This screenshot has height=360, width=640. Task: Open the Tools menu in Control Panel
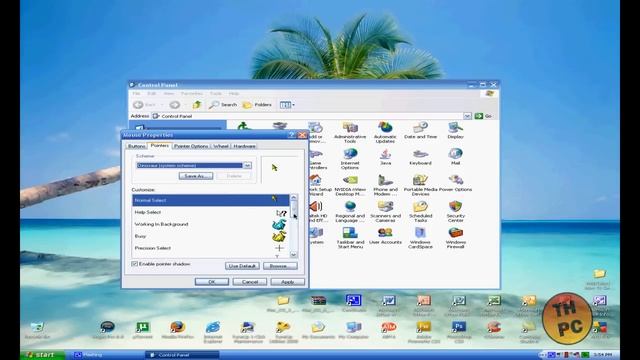[x=216, y=93]
